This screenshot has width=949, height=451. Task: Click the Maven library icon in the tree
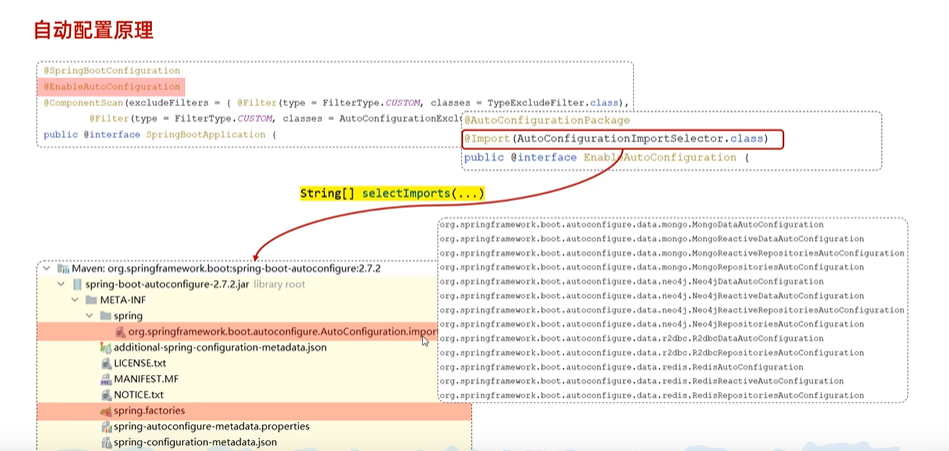click(63, 268)
